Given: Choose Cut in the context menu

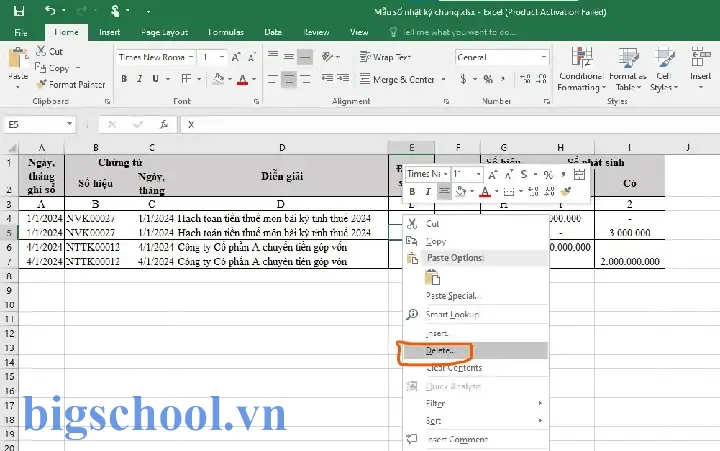Looking at the screenshot, I should pos(476,224).
